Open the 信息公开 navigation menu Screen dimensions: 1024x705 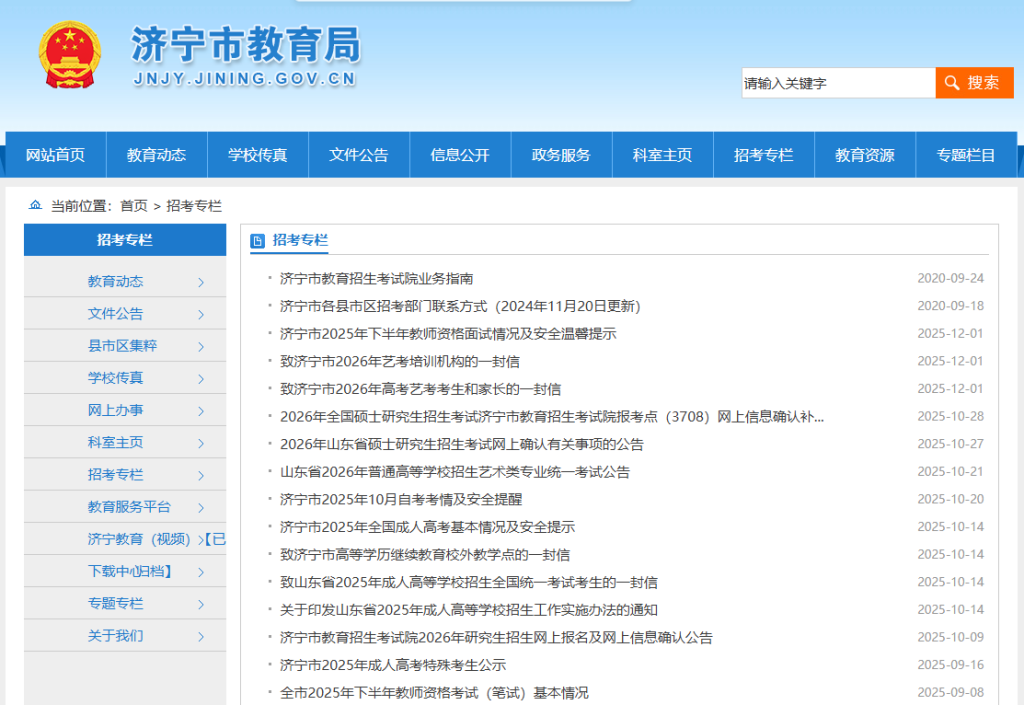(460, 154)
